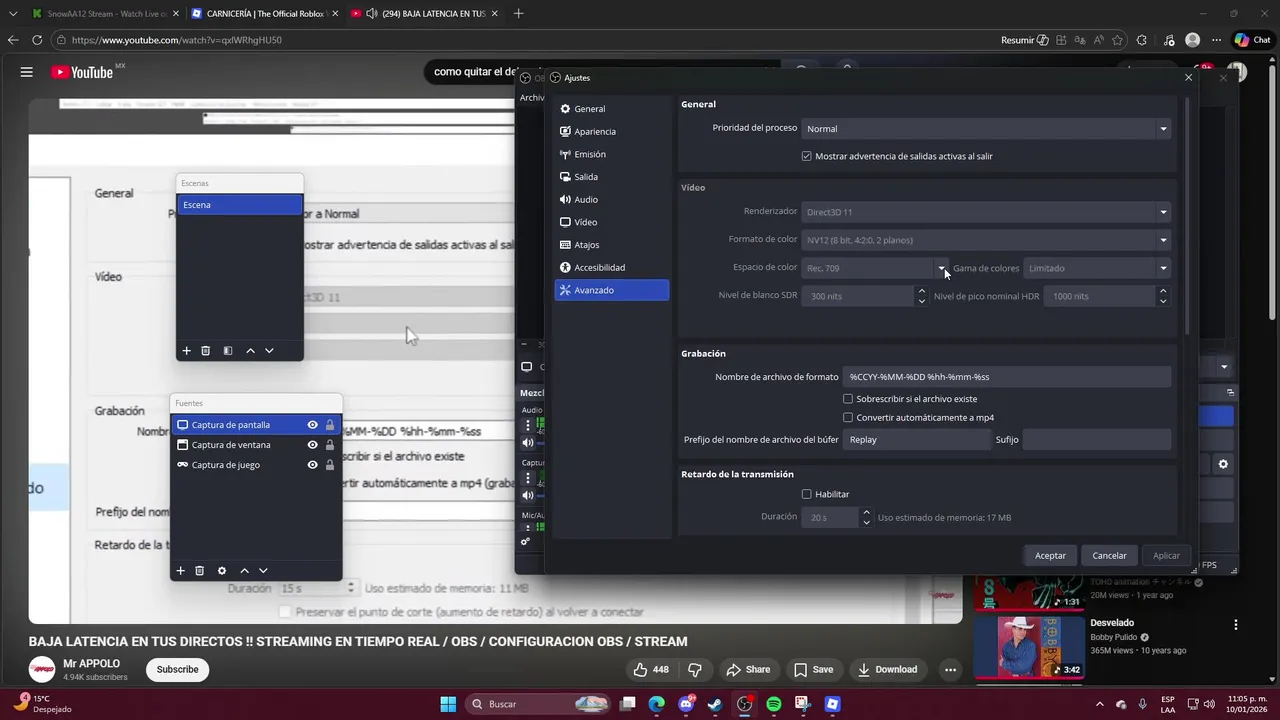Toggle lock on Captura de juego source
The width and height of the screenshot is (1280, 720).
click(x=330, y=465)
